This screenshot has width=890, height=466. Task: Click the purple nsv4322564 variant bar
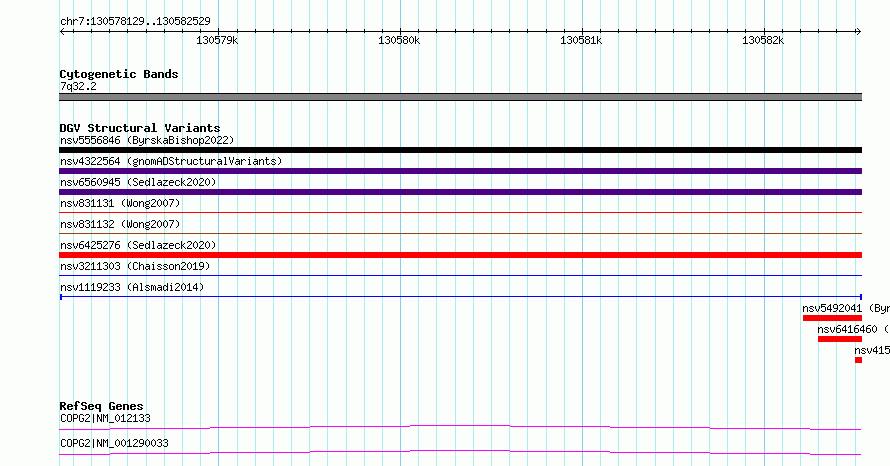460,171
